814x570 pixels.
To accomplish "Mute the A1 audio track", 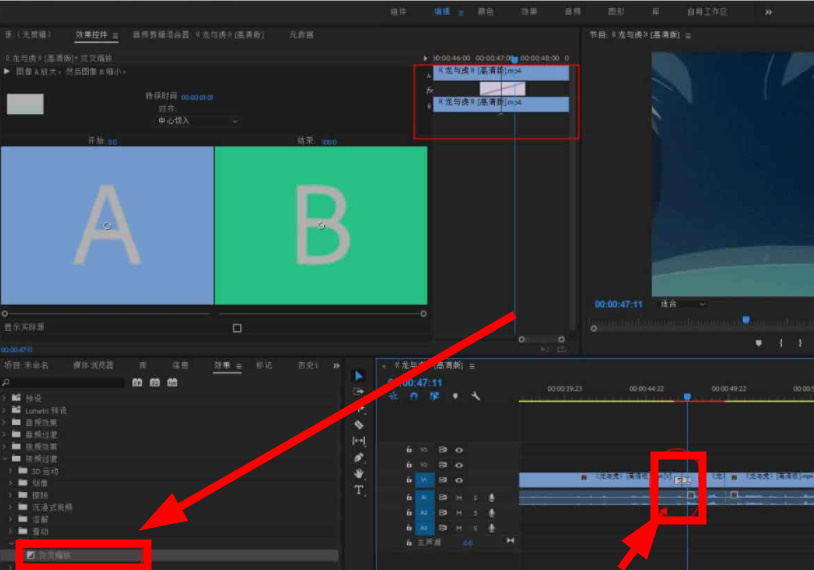I will (x=459, y=497).
